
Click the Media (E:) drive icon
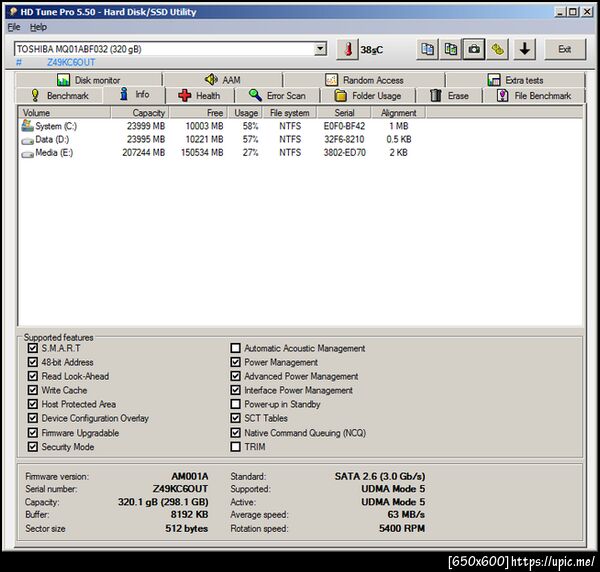point(27,154)
